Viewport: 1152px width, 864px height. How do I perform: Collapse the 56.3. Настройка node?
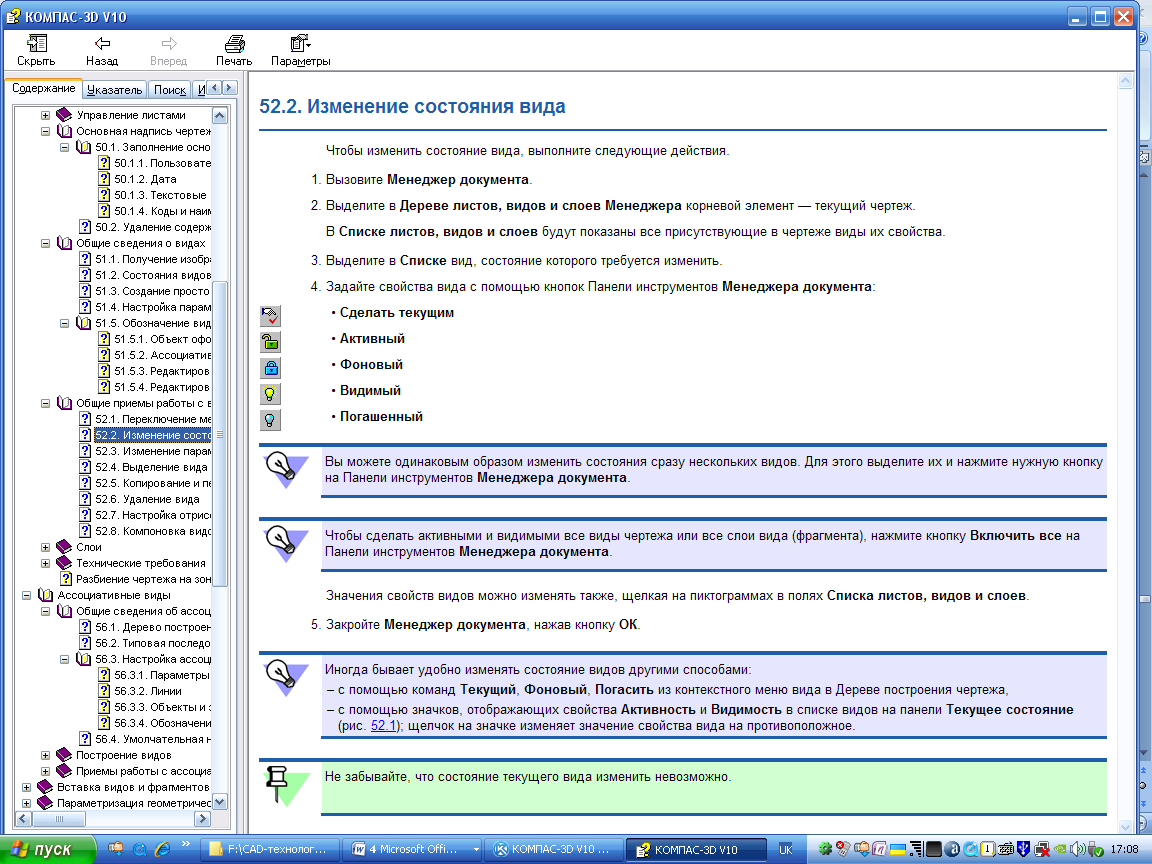(65, 660)
